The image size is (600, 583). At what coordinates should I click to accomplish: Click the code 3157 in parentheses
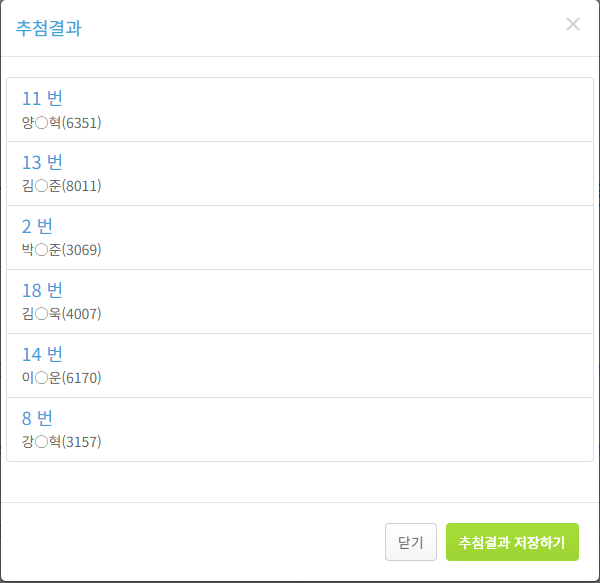point(82,442)
